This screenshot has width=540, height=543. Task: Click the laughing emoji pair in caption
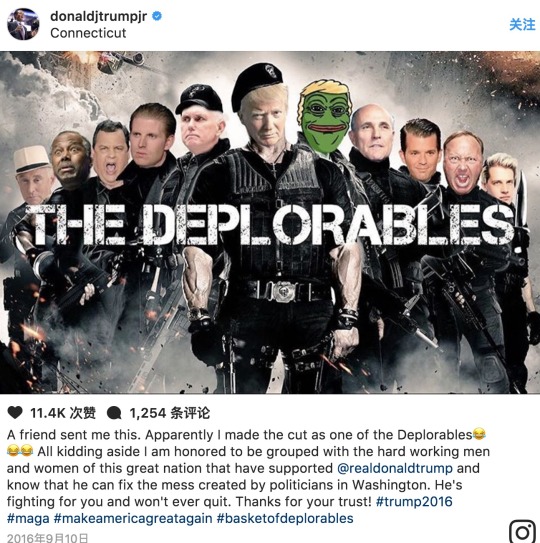[20, 451]
